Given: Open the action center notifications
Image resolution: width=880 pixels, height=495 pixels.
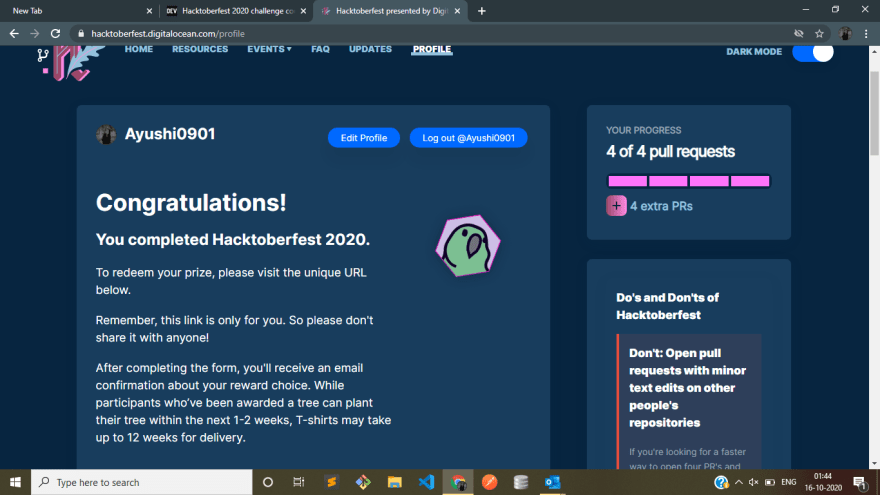Looking at the screenshot, I should pos(860,482).
